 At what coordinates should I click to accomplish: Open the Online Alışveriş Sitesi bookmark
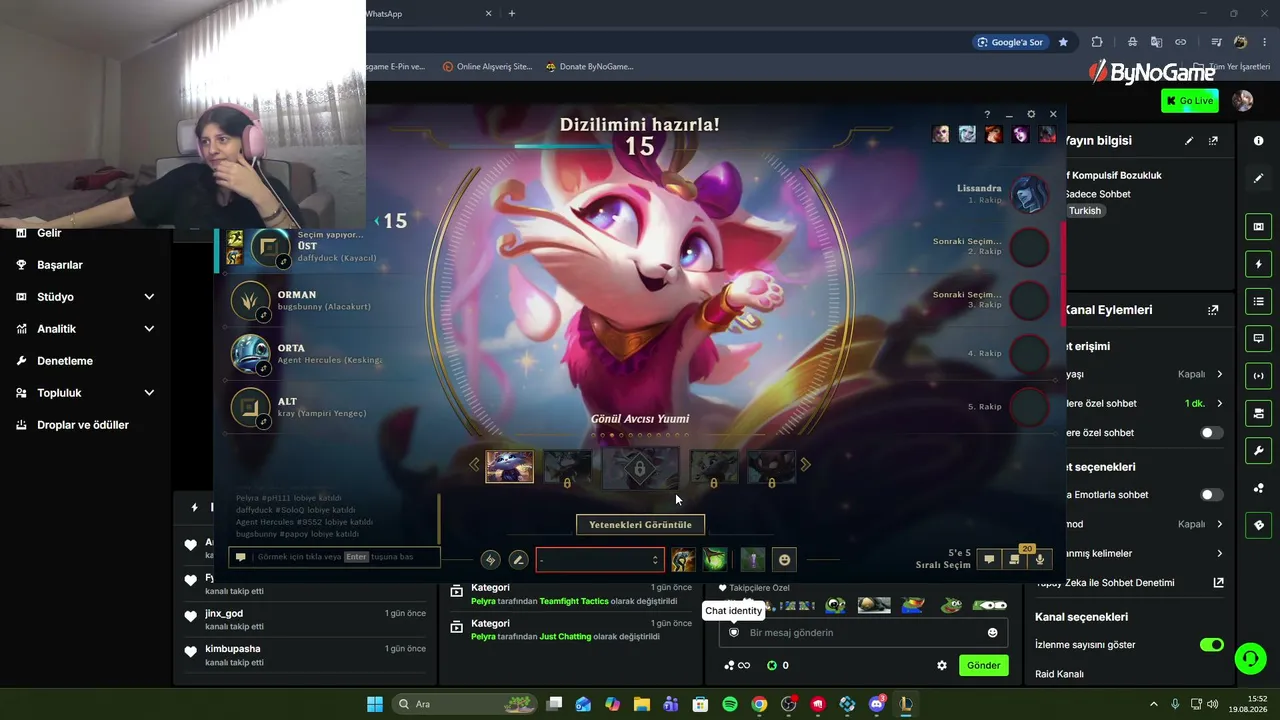click(x=487, y=67)
